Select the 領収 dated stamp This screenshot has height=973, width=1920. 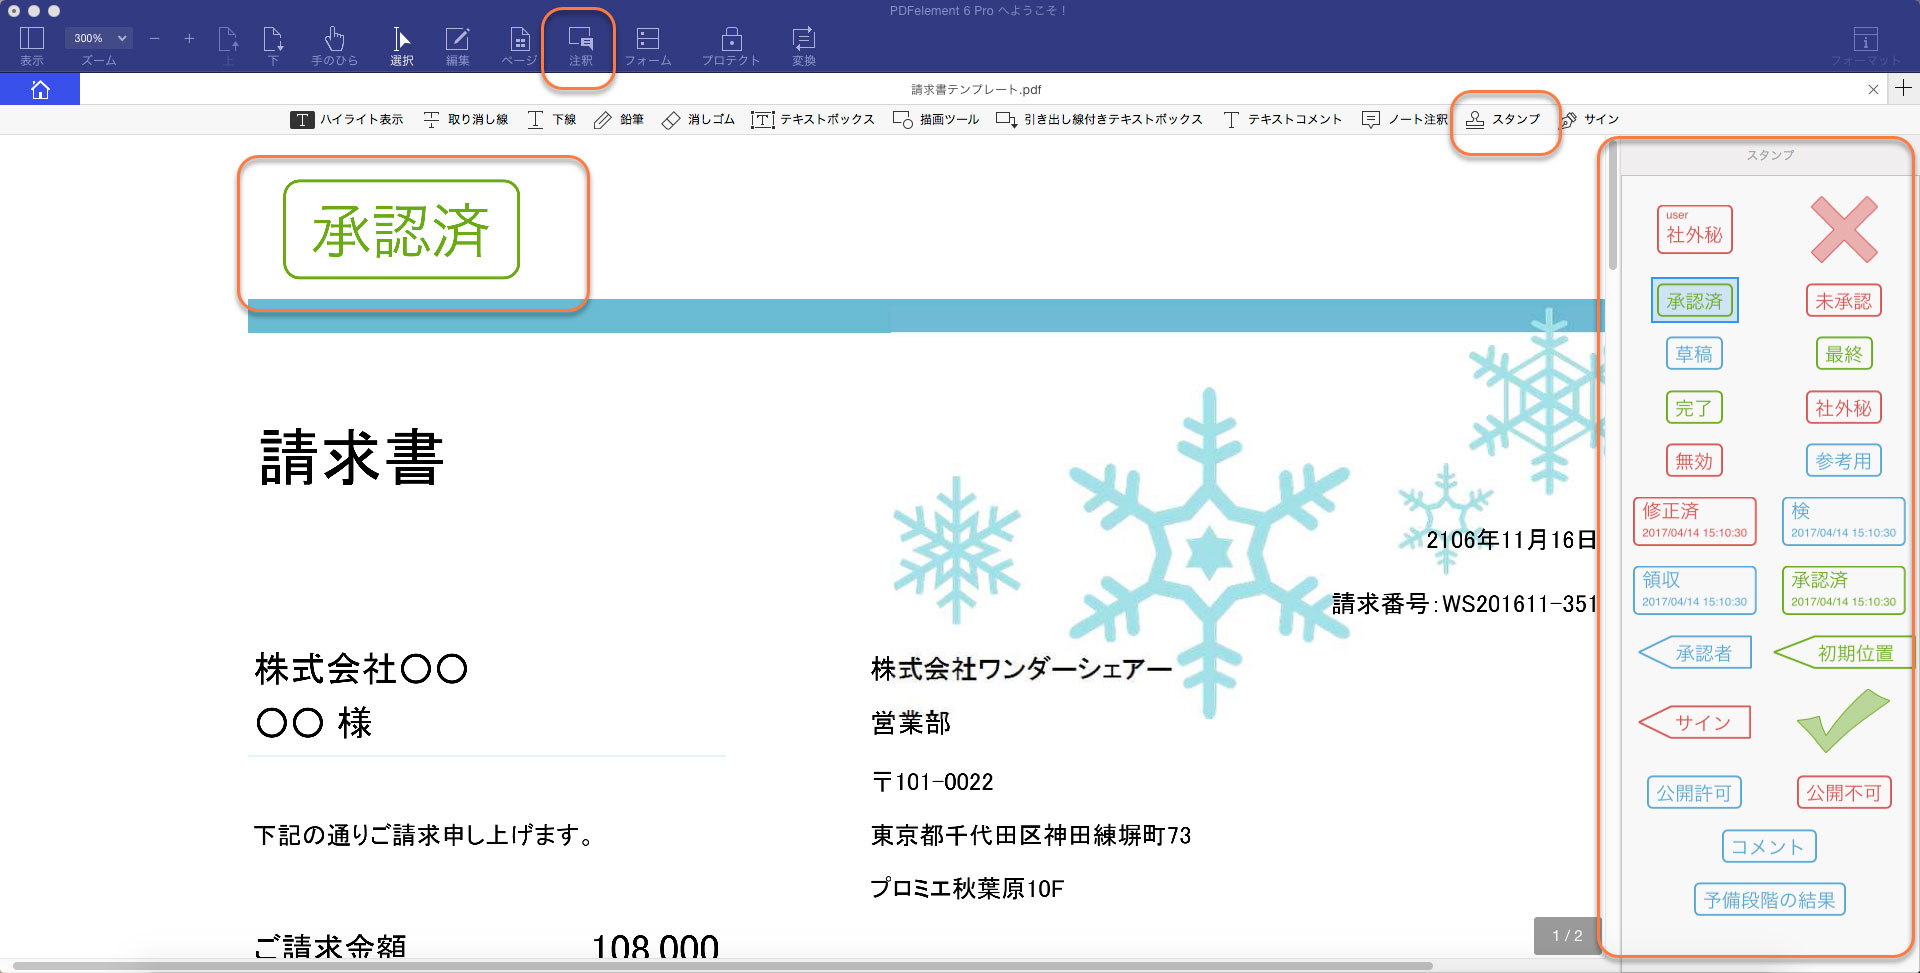pos(1694,590)
